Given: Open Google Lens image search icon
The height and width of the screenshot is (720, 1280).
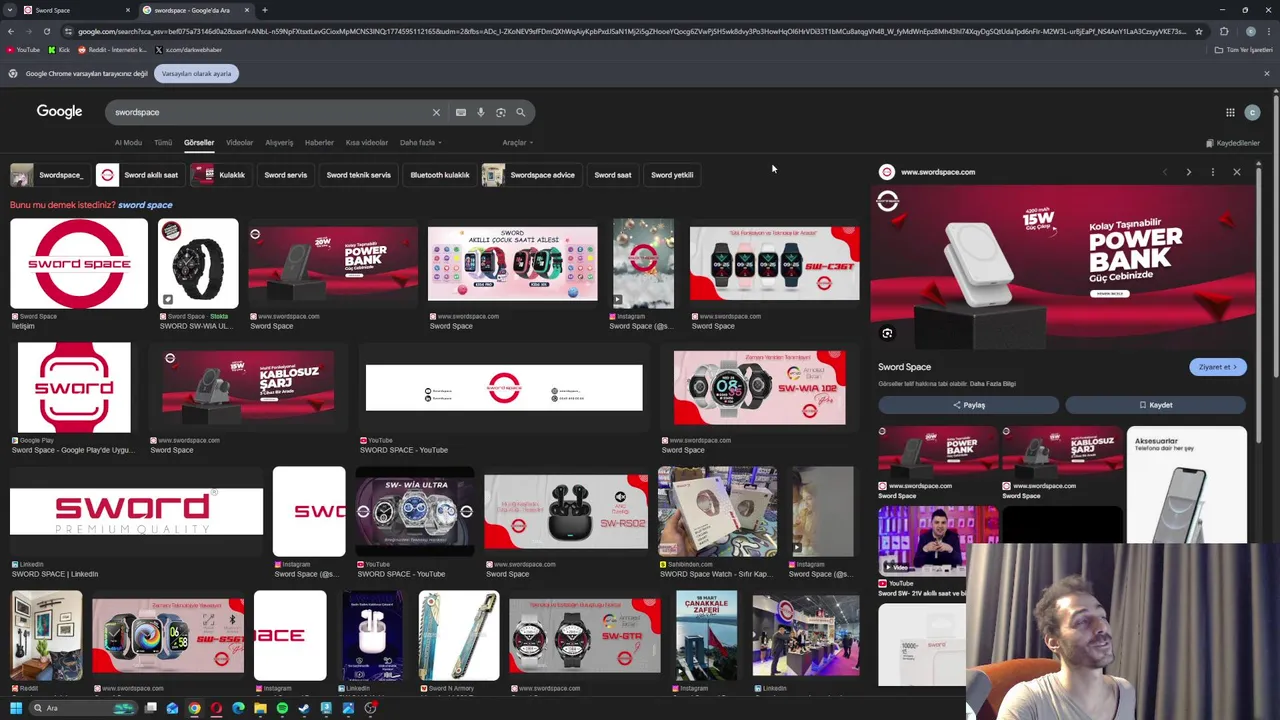Looking at the screenshot, I should [x=500, y=112].
